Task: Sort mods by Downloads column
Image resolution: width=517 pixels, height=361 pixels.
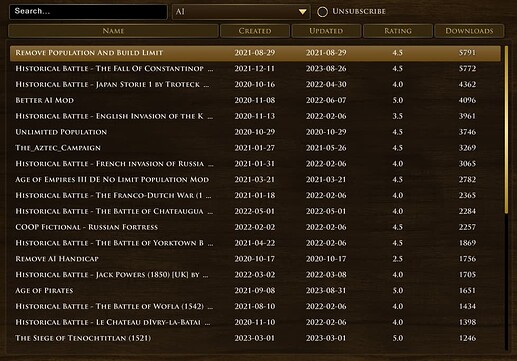Action: [469, 31]
